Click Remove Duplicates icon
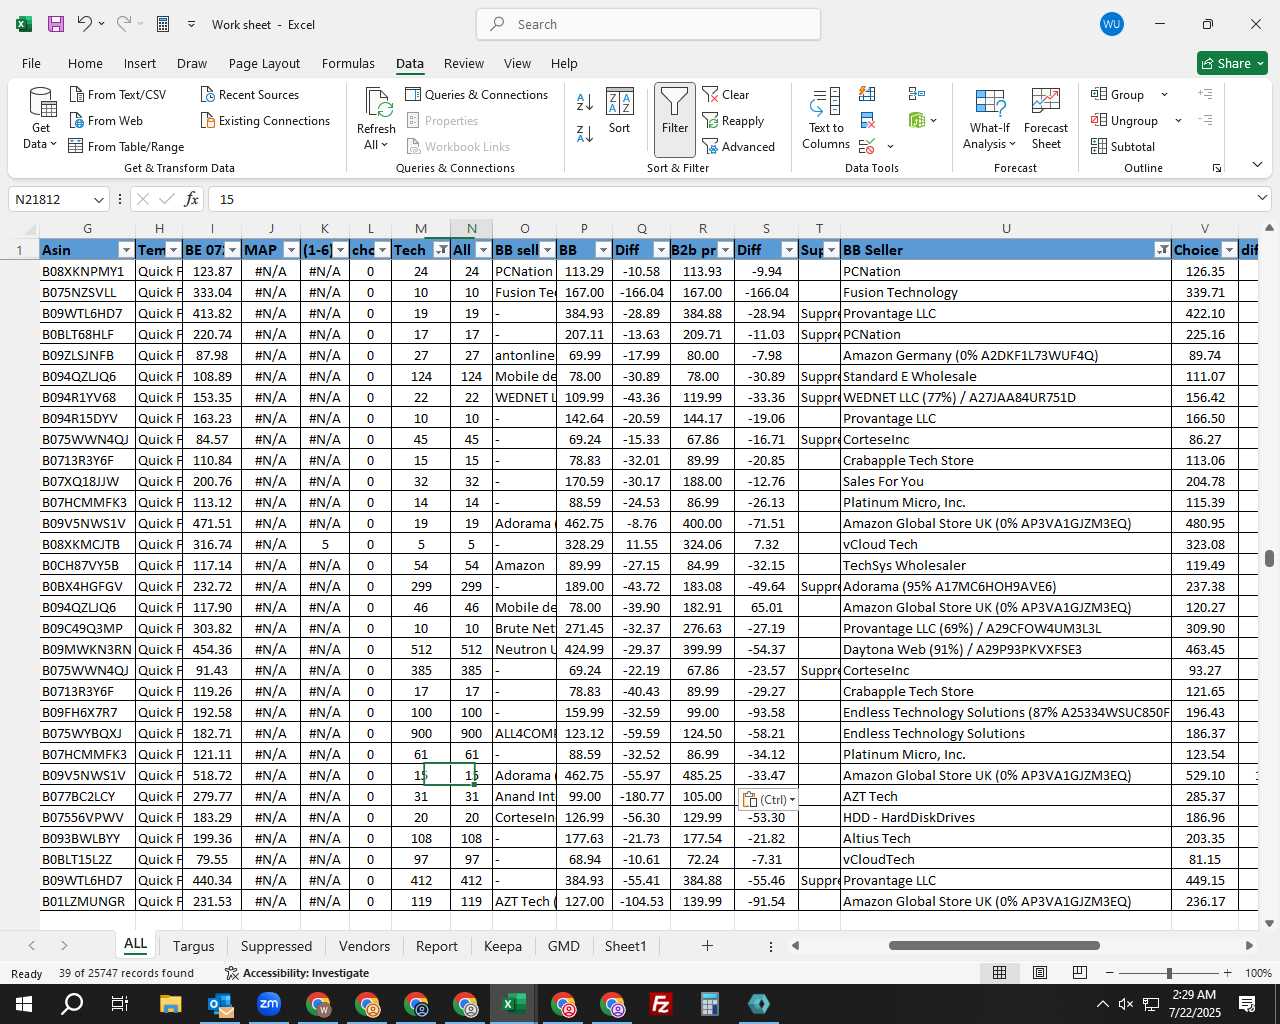1280x1024 pixels. (x=868, y=120)
